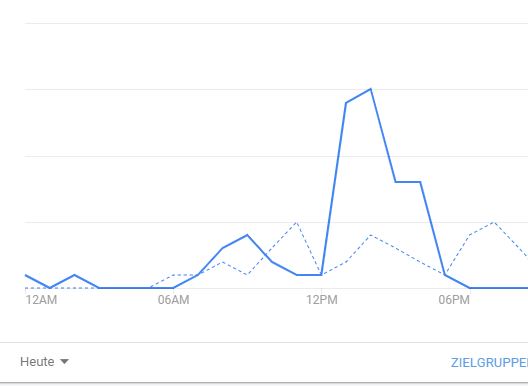Open the Heute date range dropdown
The height and width of the screenshot is (386, 528).
[x=44, y=362]
